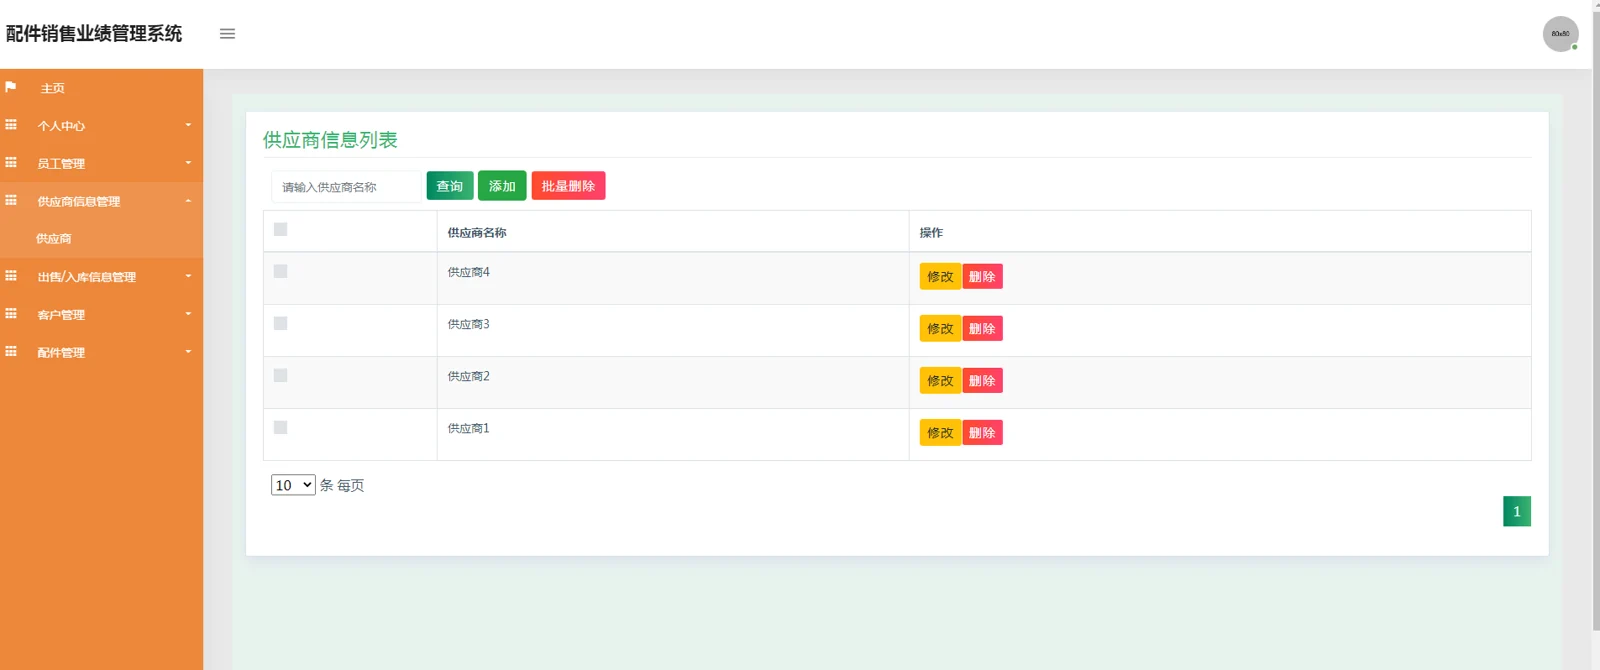The width and height of the screenshot is (1600, 670).
Task: Click the grid icon beside 客户管理
Action: point(11,314)
